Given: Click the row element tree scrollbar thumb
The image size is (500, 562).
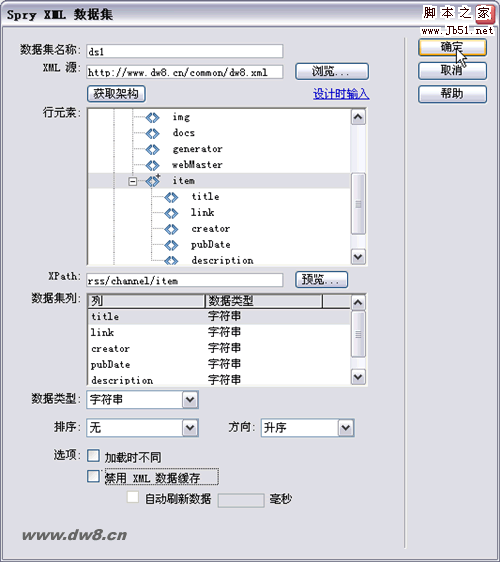Looking at the screenshot, I should click(358, 204).
